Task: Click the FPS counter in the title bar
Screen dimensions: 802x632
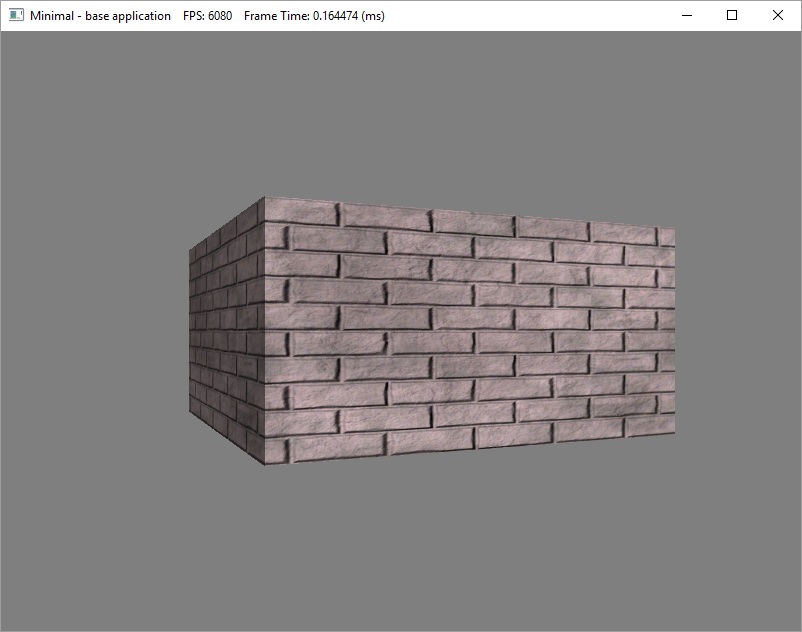Action: (x=208, y=16)
